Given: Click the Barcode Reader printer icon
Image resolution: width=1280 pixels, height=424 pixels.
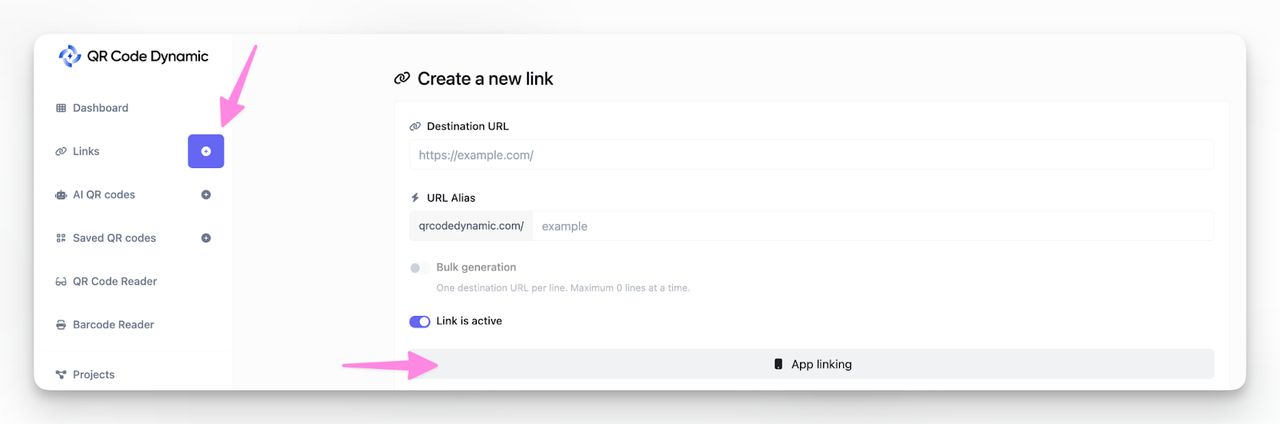Looking at the screenshot, I should coord(61,325).
